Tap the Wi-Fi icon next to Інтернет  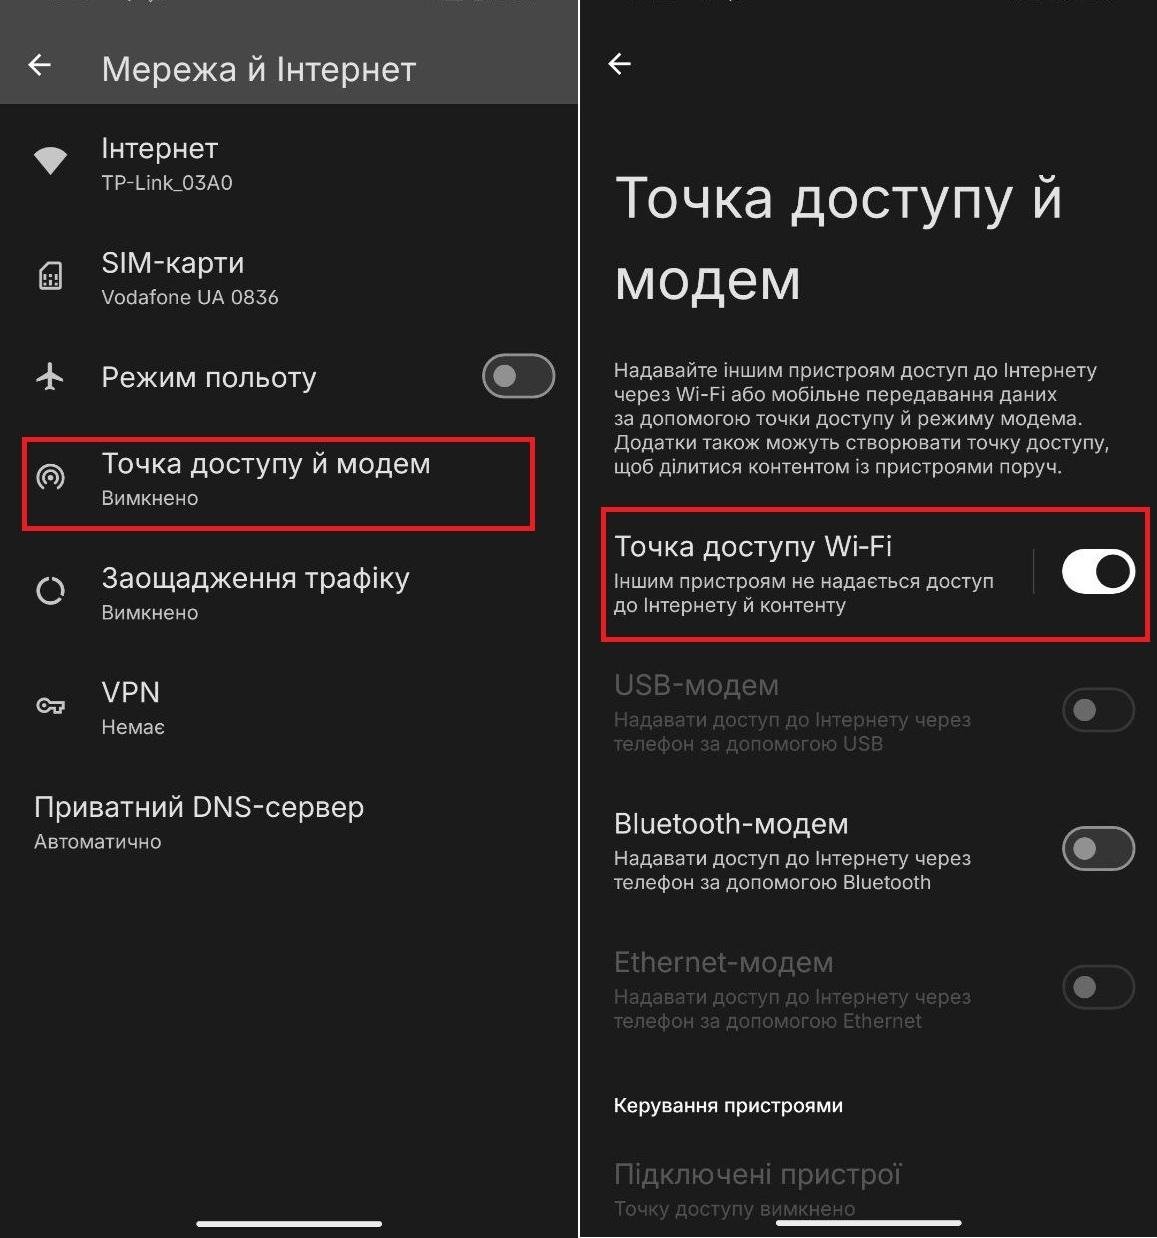(50, 161)
